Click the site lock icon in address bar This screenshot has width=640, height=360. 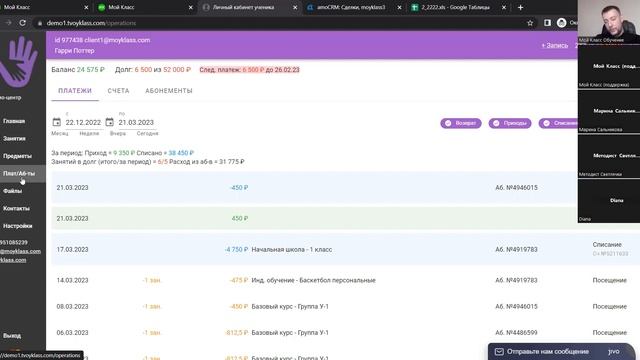tap(40, 23)
